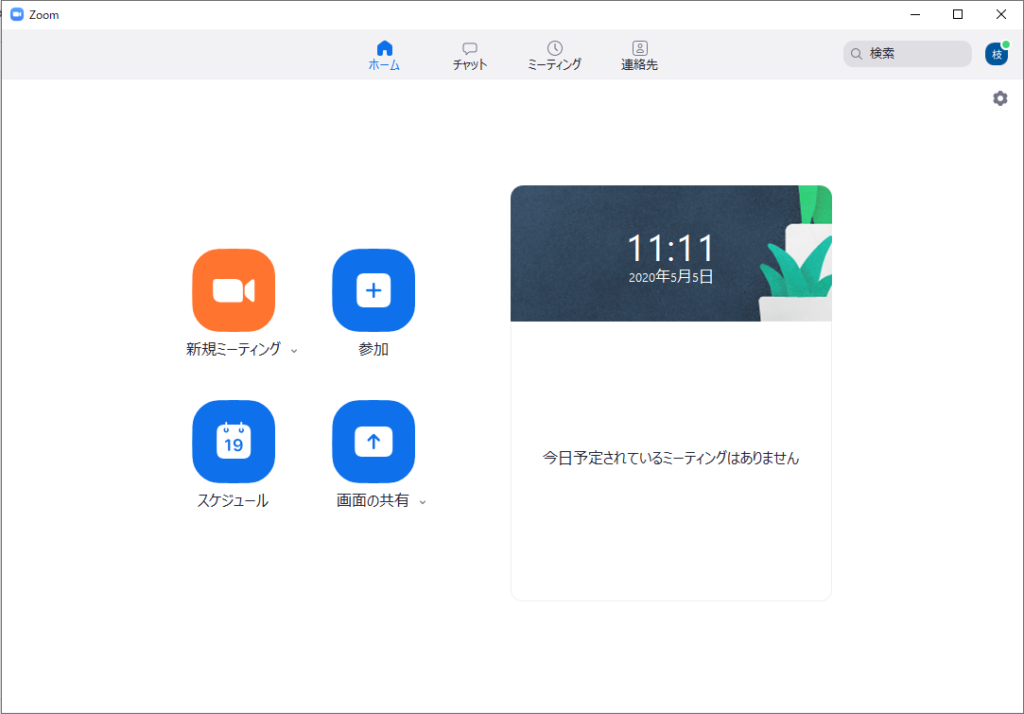This screenshot has height=714, width=1024.
Task: Close the Zoom window
Action: (1000, 14)
